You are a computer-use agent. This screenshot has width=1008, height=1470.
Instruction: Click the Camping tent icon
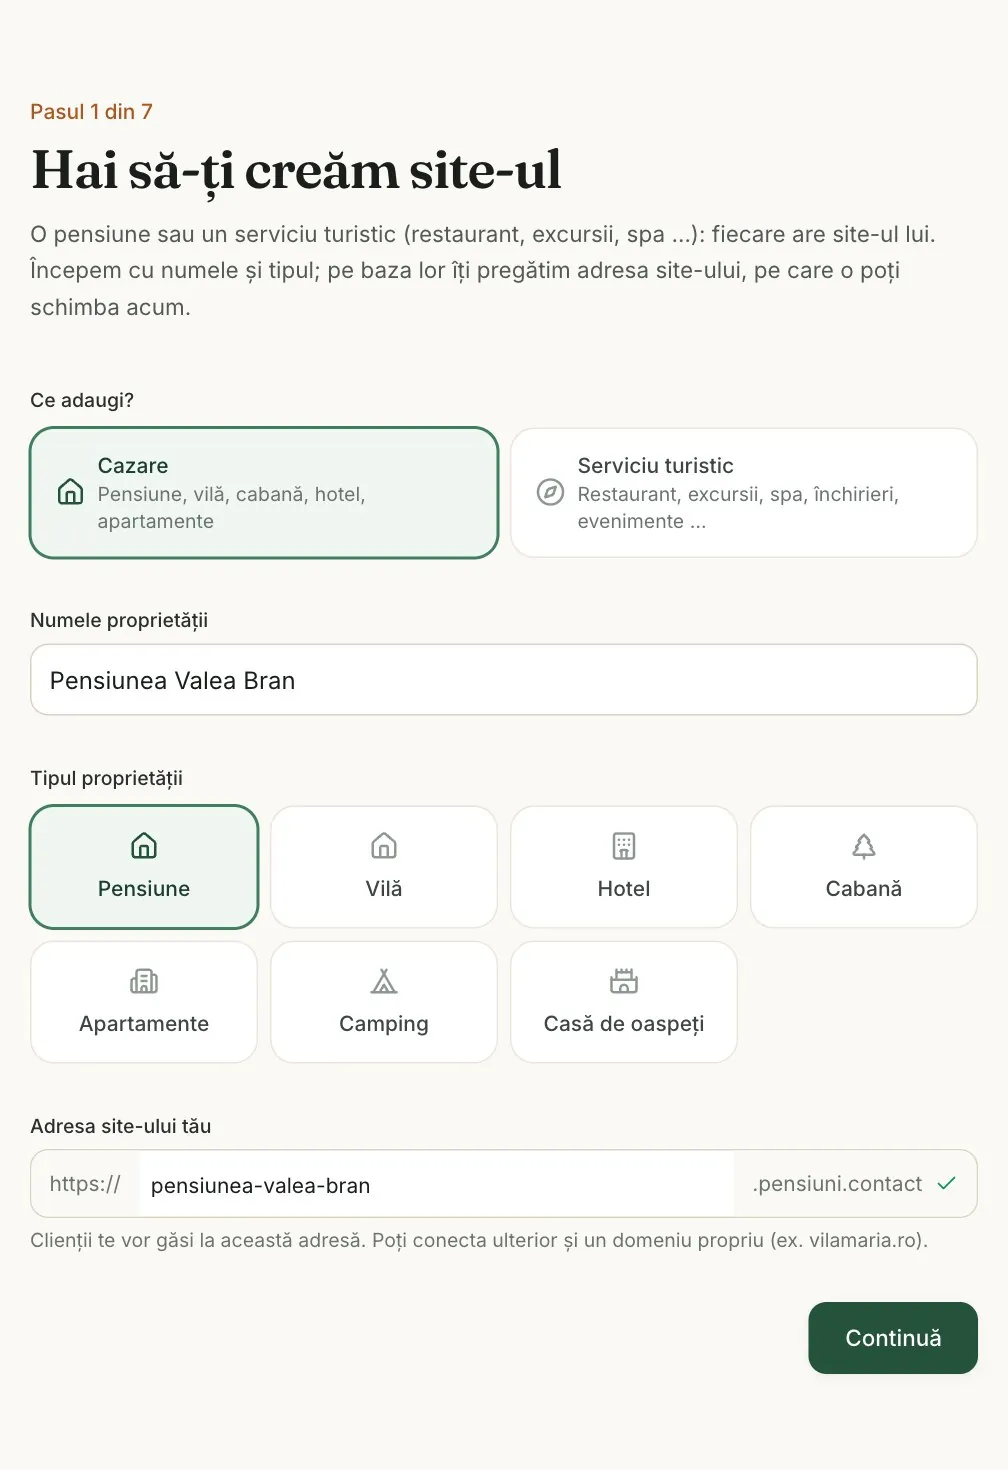point(384,981)
